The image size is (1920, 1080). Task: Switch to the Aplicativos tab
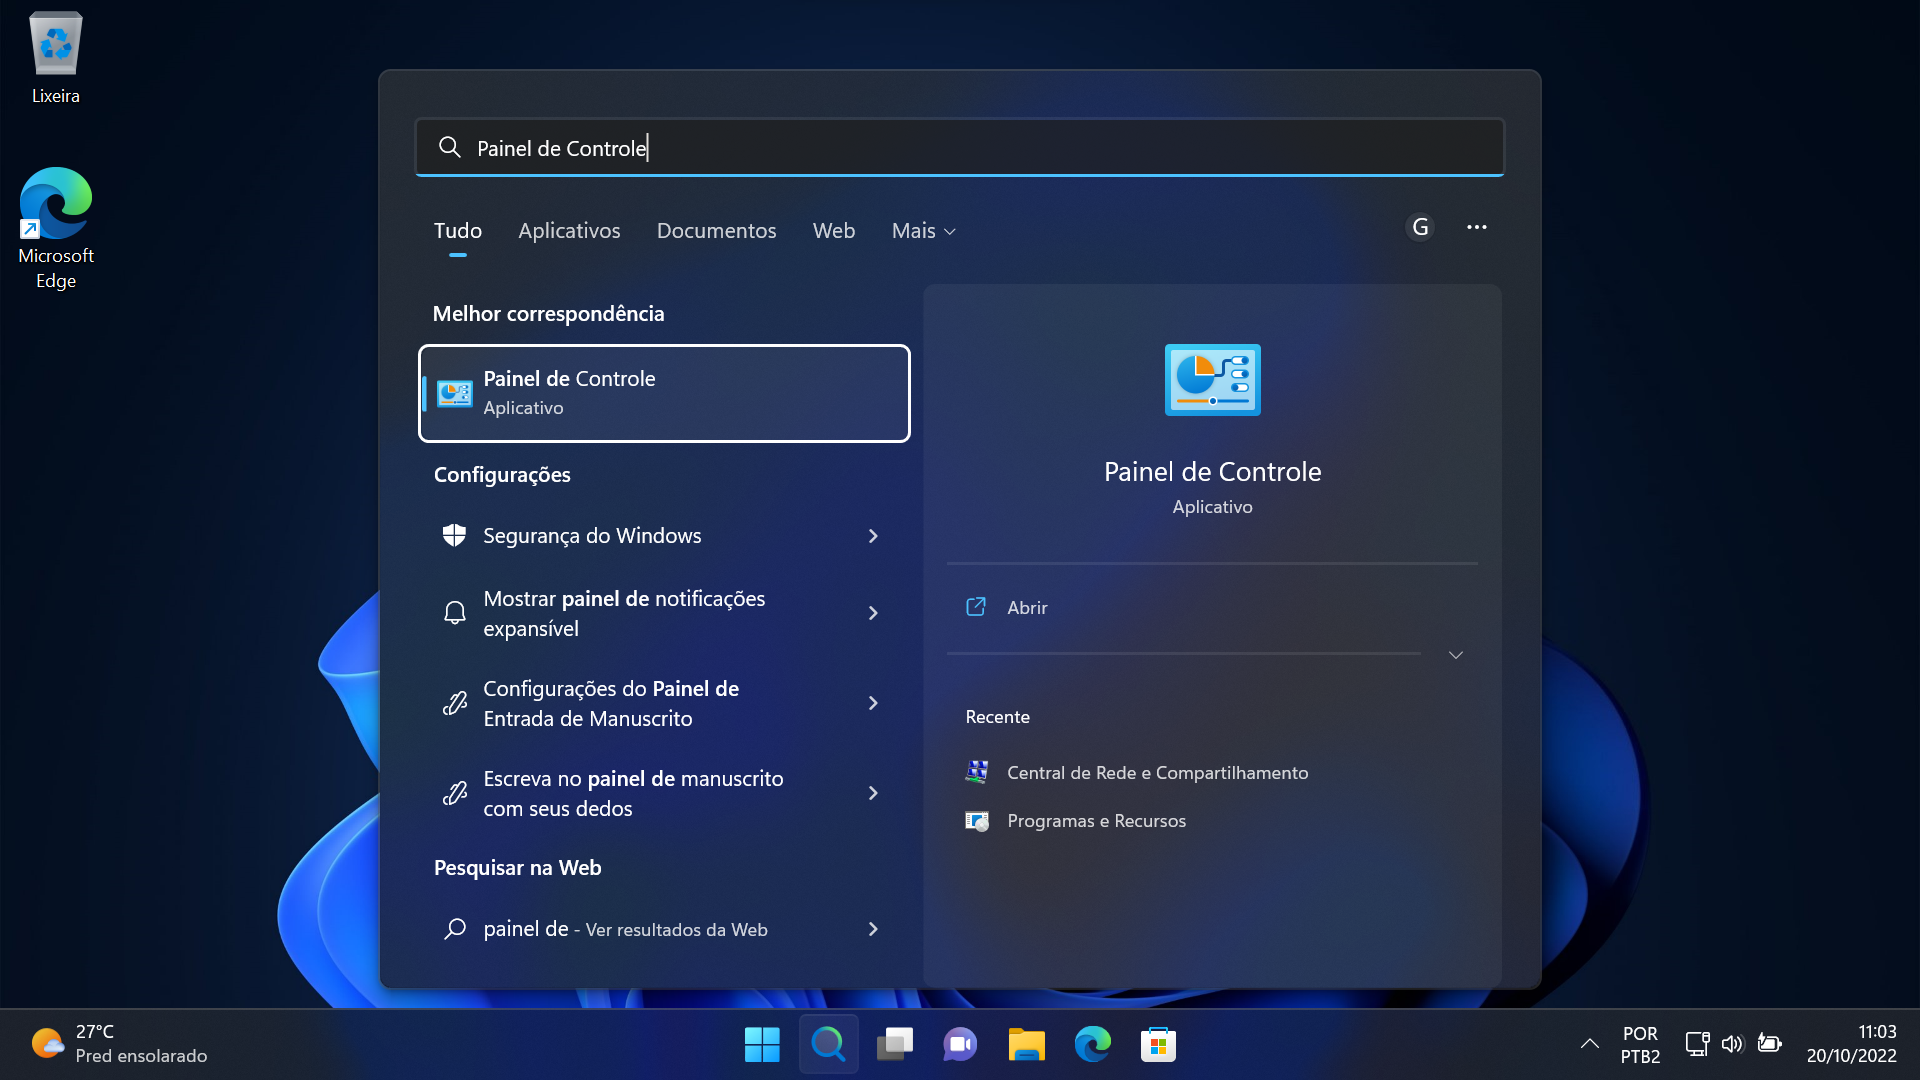point(569,231)
